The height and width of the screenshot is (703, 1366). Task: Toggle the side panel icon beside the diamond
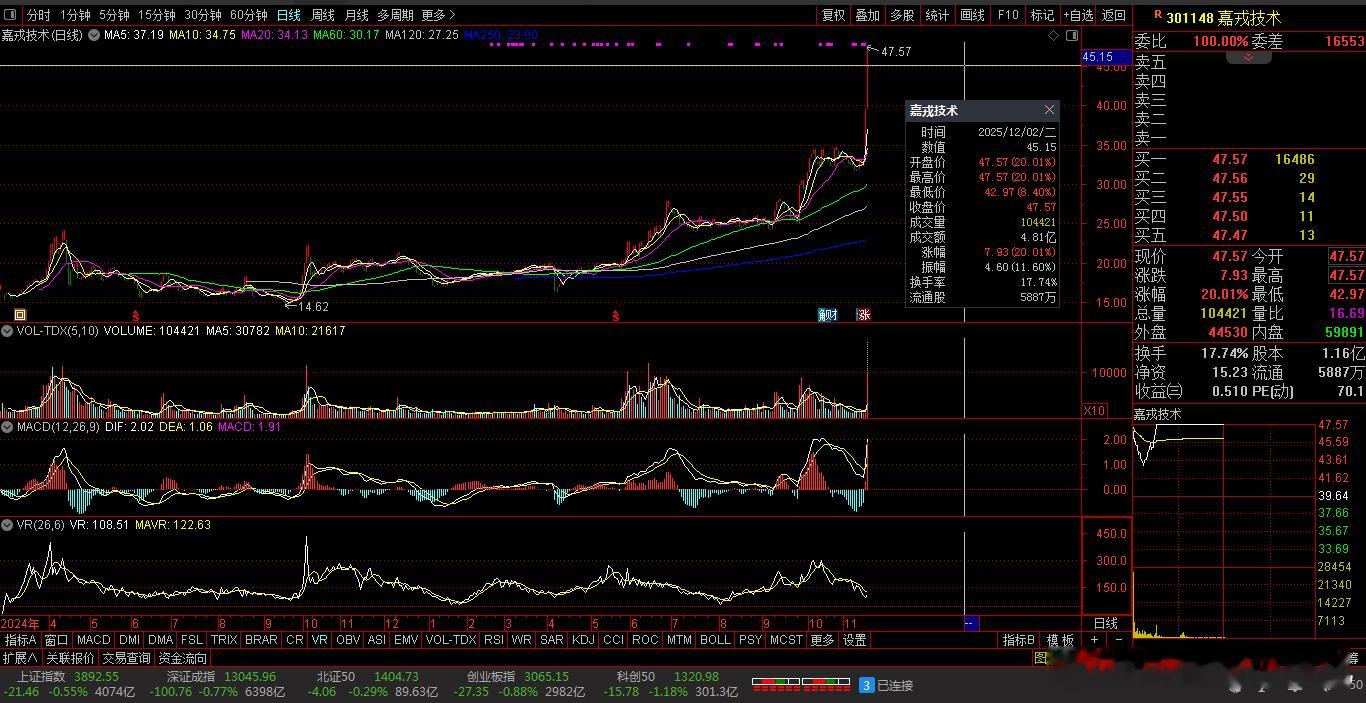point(1072,36)
